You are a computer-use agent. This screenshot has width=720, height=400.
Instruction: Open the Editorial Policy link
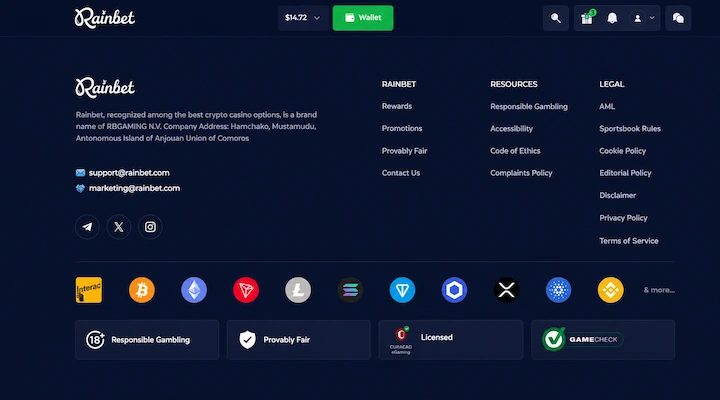625,173
